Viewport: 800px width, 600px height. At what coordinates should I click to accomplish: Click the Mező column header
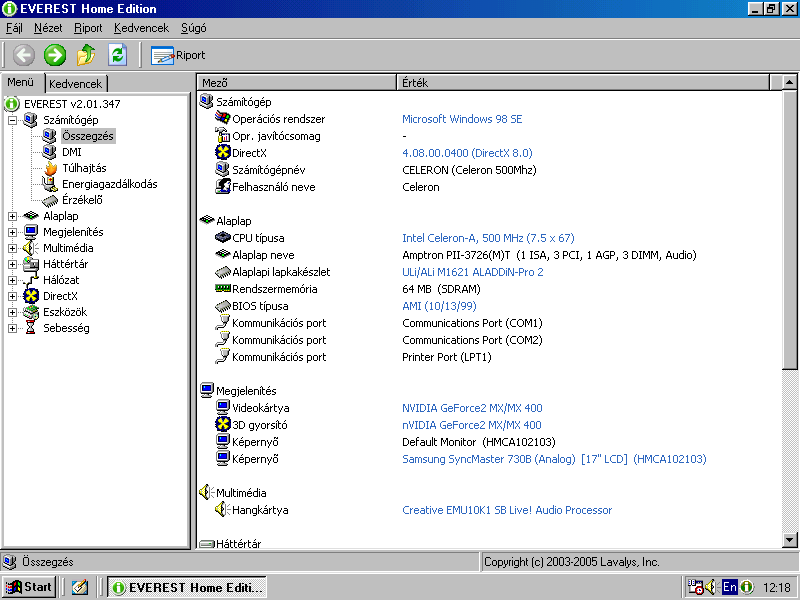[297, 83]
